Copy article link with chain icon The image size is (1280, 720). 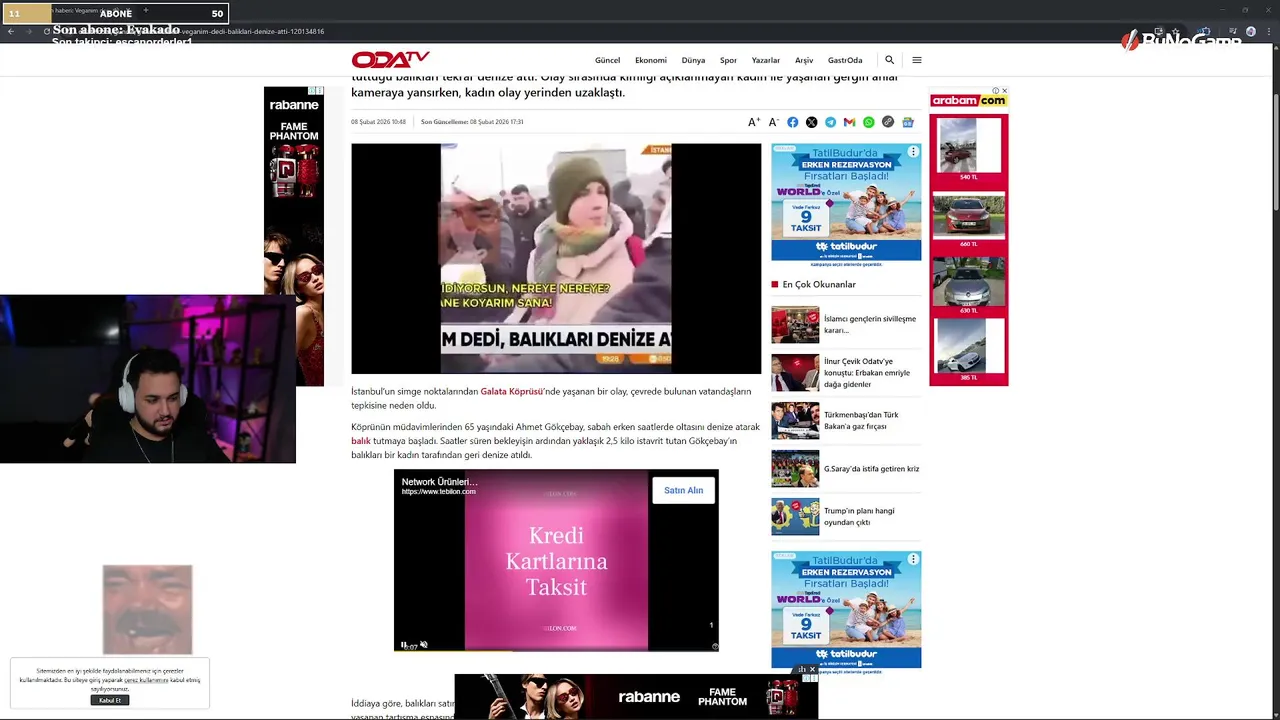[888, 122]
